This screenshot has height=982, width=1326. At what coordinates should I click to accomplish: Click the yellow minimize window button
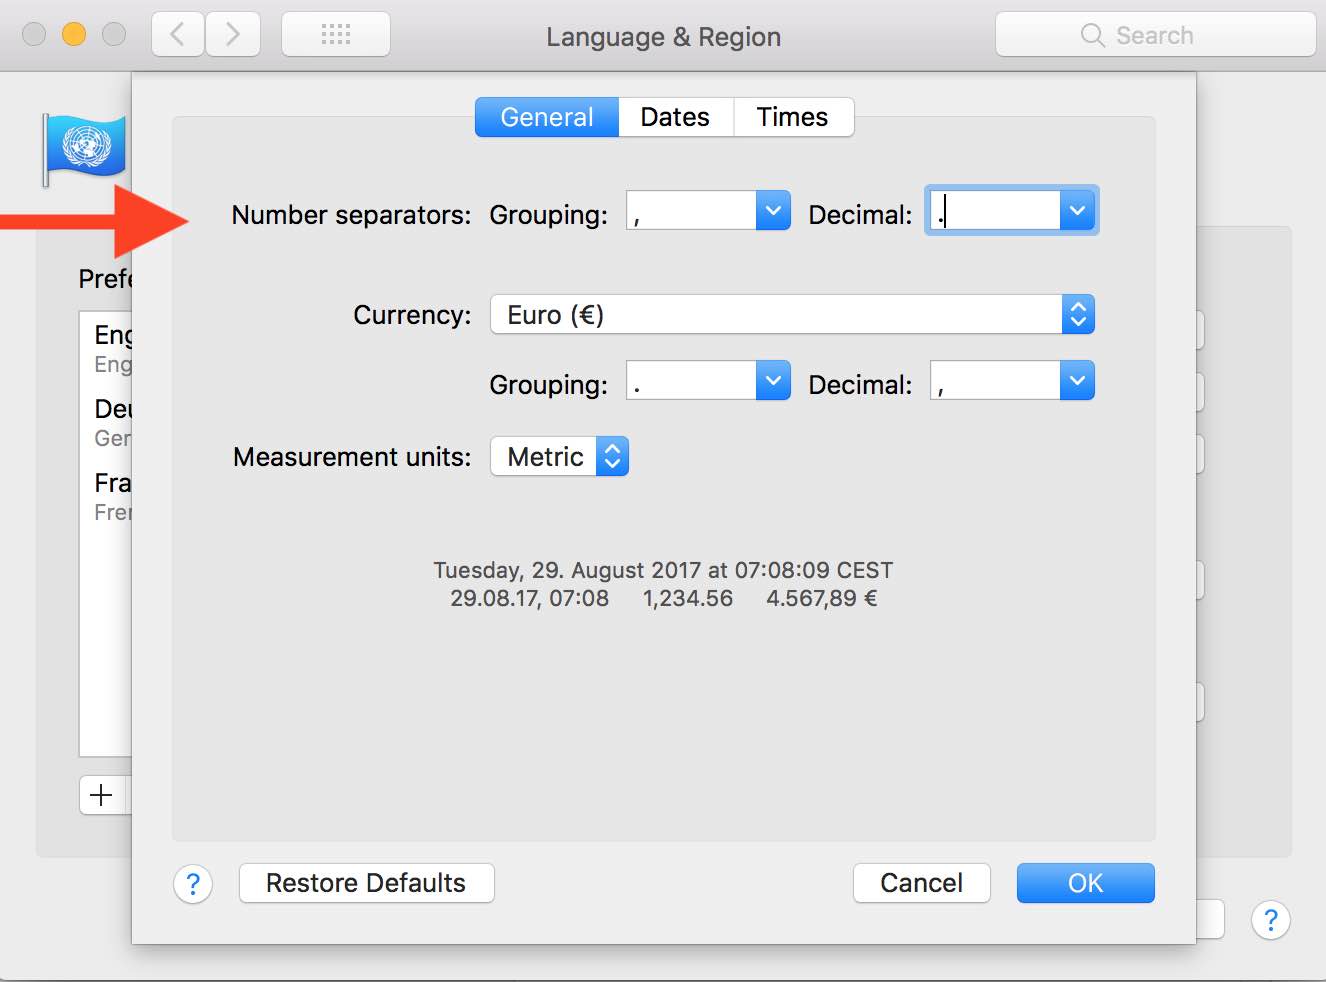(x=74, y=34)
